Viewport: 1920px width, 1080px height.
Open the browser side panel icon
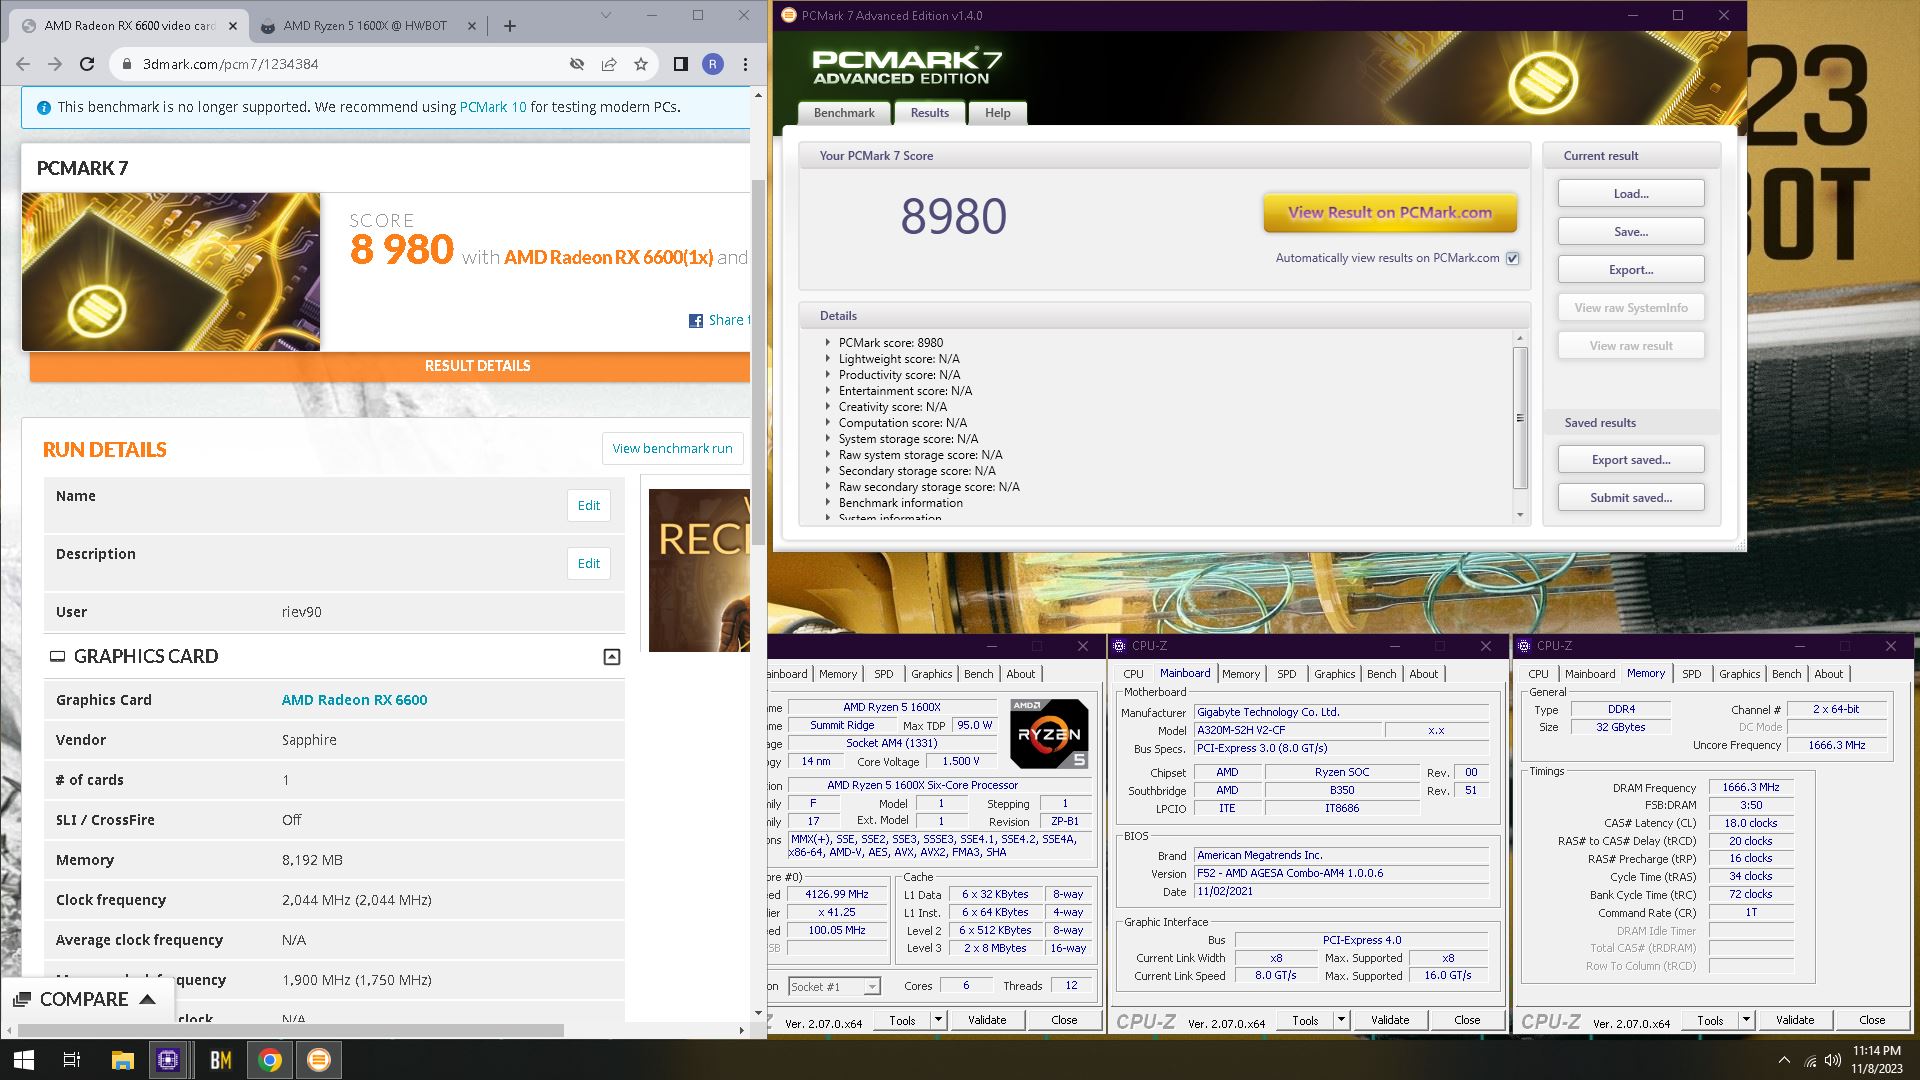[680, 64]
